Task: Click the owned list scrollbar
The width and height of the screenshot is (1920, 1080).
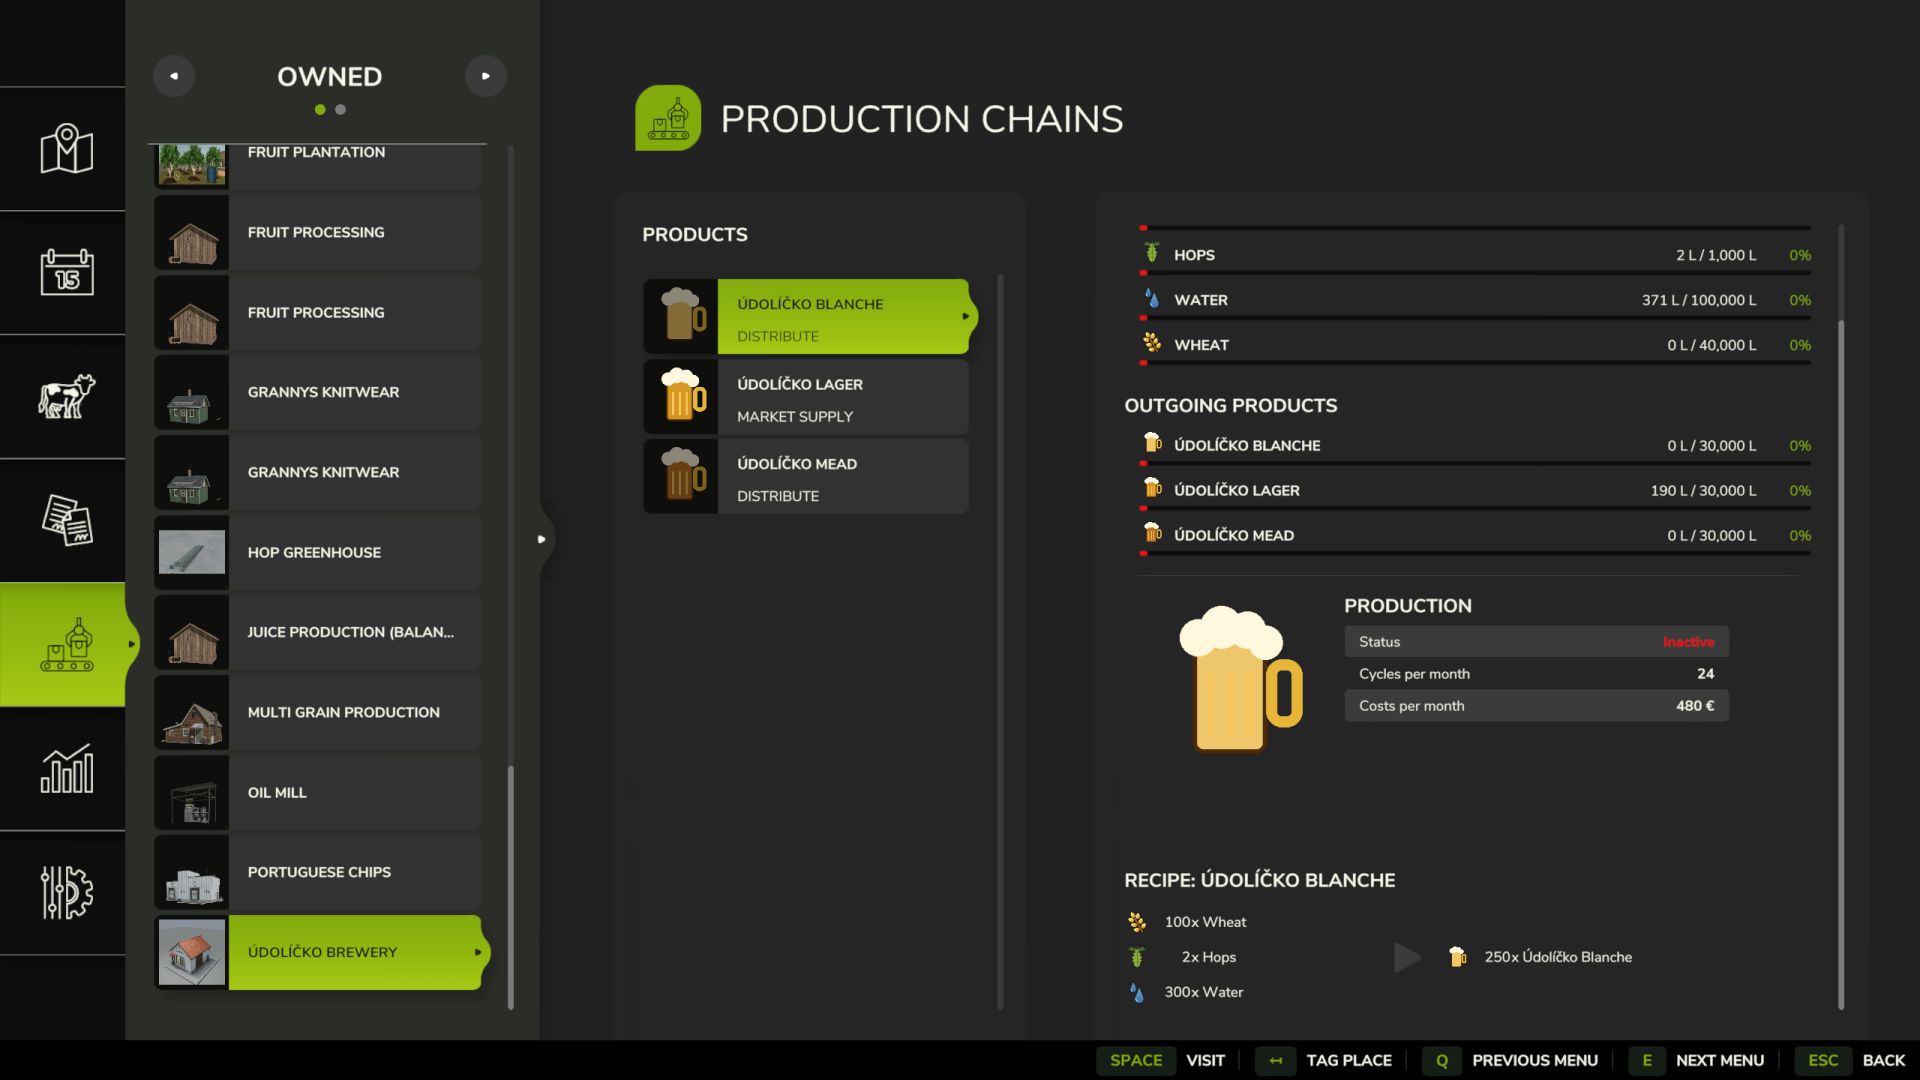Action: coord(511,886)
